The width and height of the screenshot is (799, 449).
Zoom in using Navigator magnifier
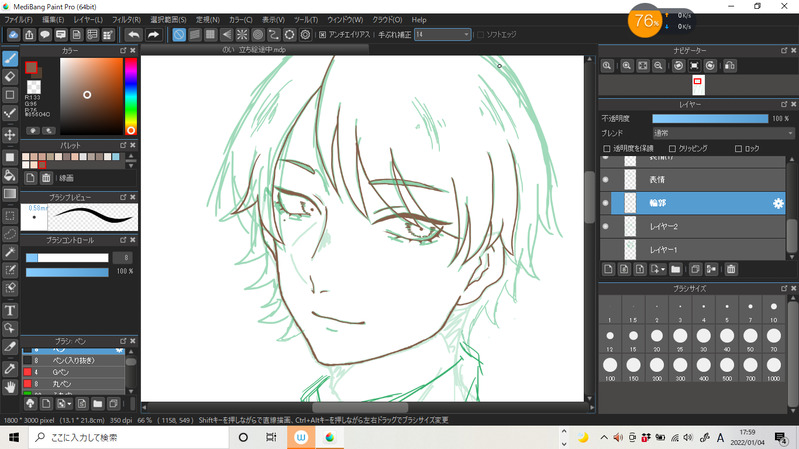pyautogui.click(x=627, y=66)
